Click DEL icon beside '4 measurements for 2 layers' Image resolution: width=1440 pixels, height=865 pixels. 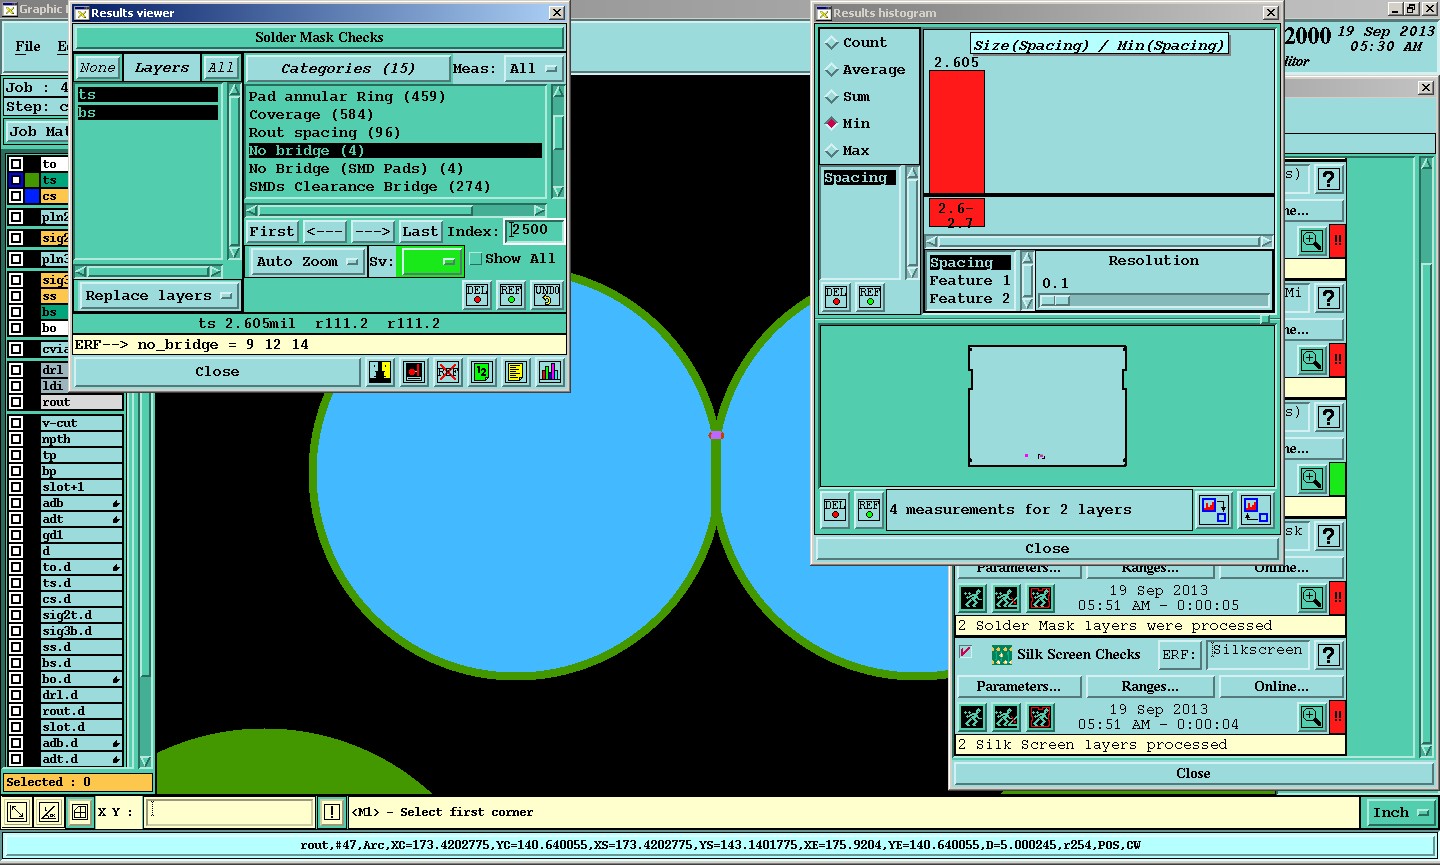835,510
